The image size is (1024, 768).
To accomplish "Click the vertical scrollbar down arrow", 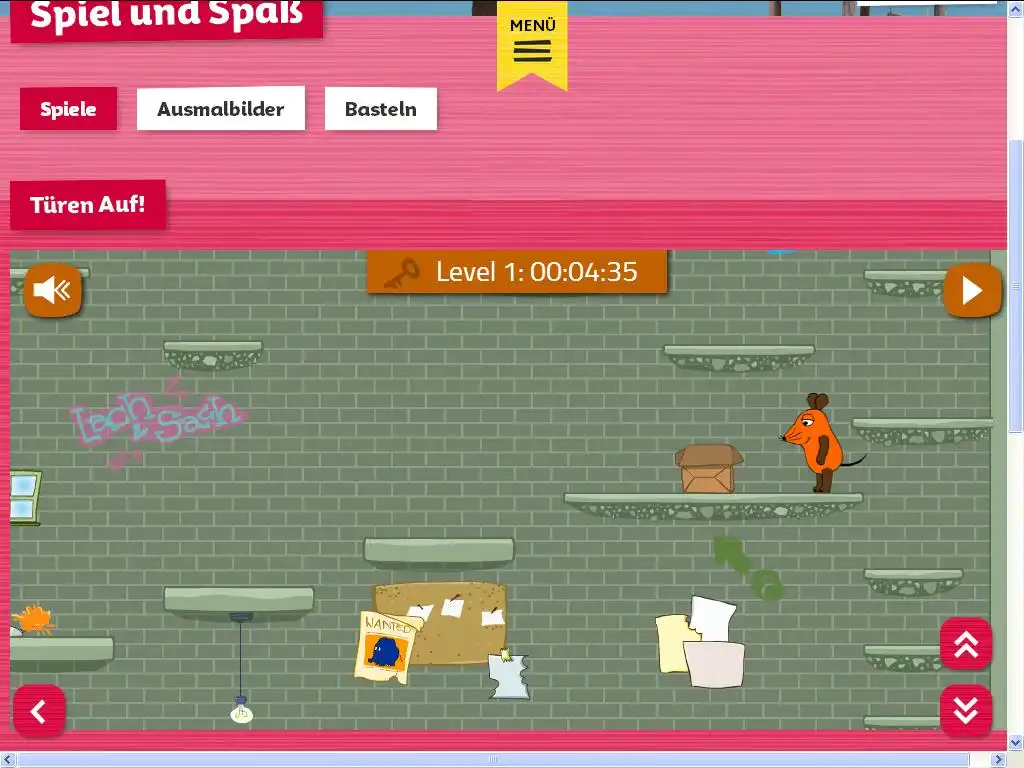I will (x=1016, y=743).
